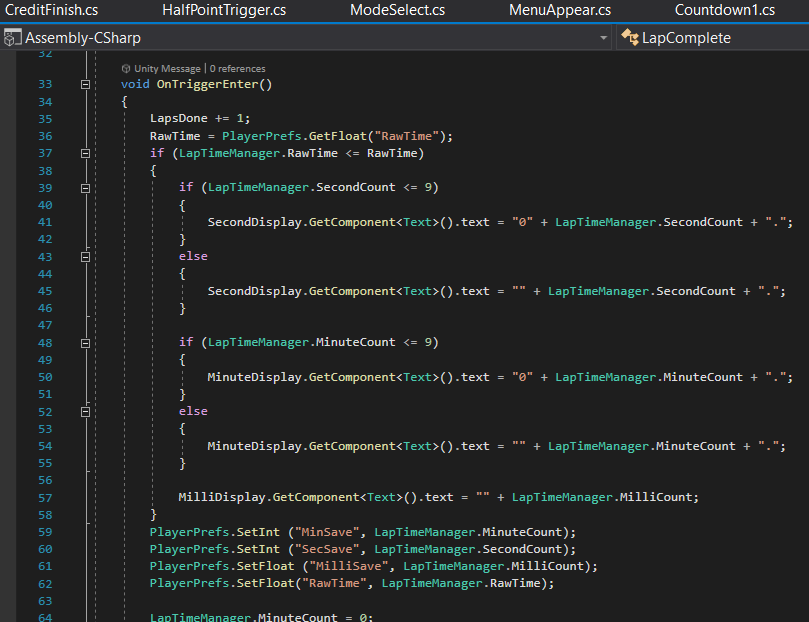Collapse the else block at line 43
The height and width of the screenshot is (622, 809).
point(86,257)
